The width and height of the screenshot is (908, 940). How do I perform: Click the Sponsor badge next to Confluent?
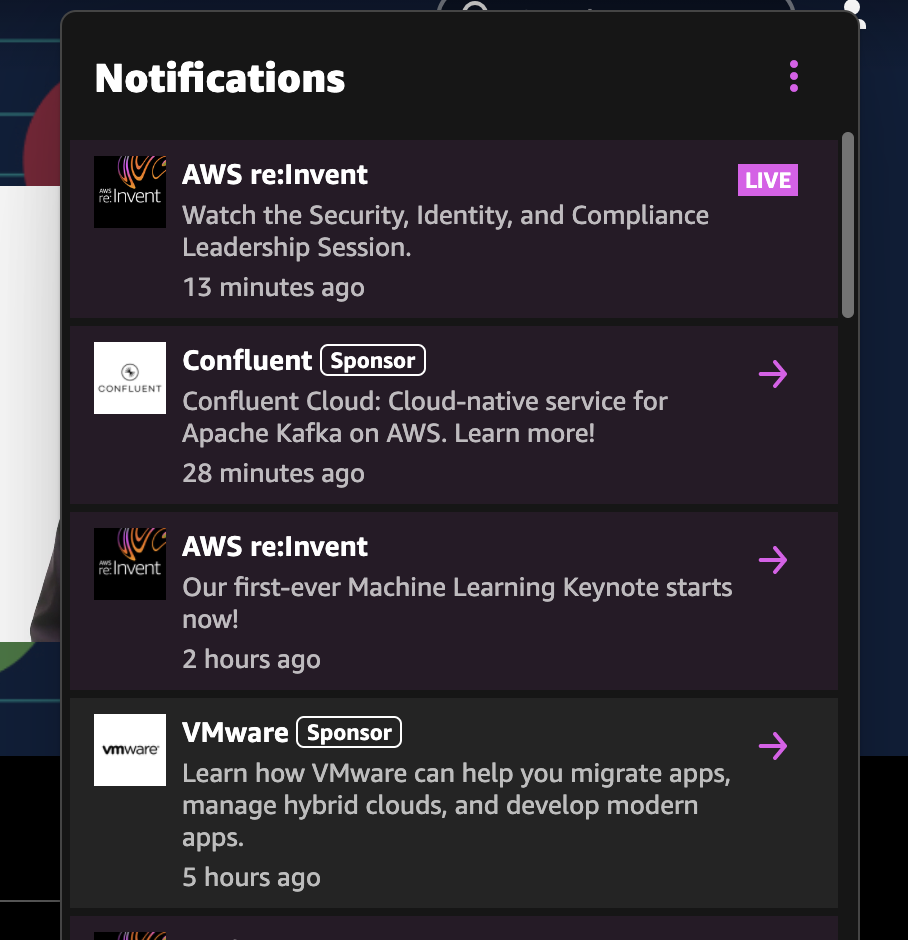pos(373,360)
